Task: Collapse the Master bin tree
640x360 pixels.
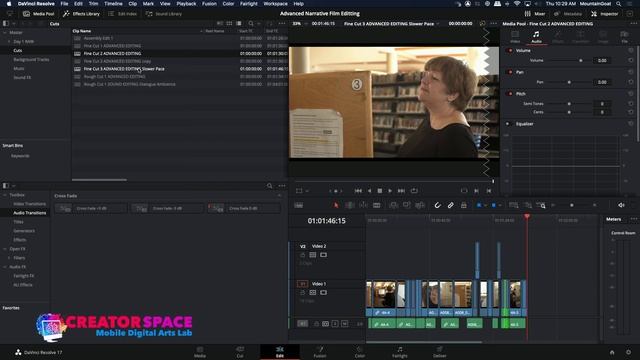Action: coord(4,33)
